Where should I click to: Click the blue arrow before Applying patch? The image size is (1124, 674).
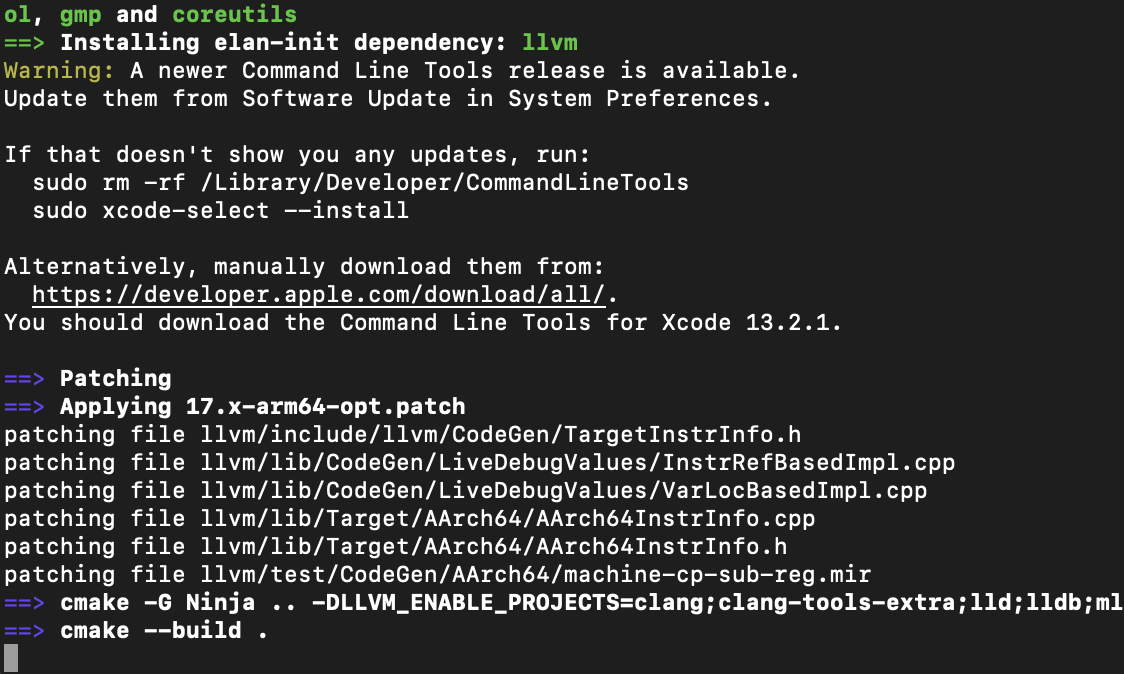point(24,407)
